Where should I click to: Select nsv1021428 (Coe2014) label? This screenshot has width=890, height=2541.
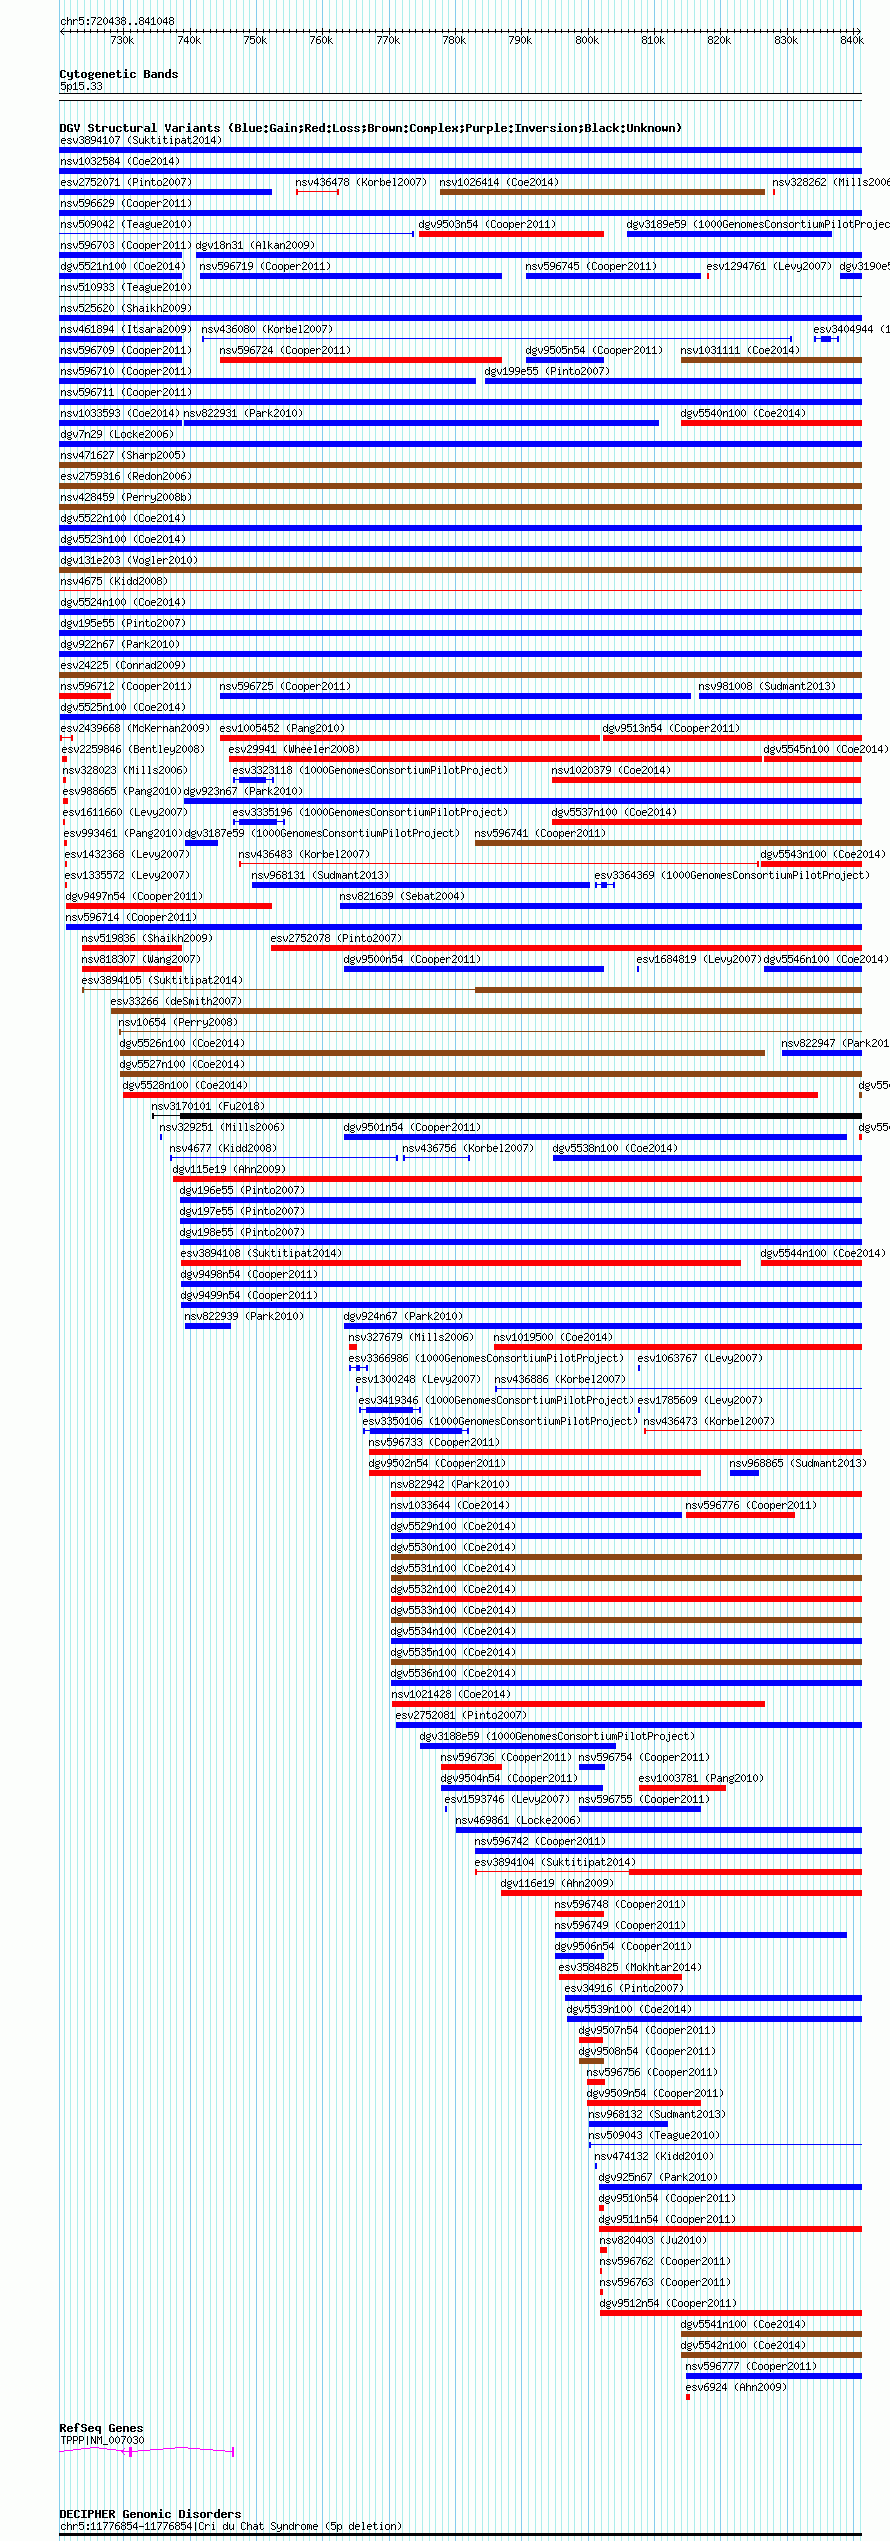tap(451, 1694)
